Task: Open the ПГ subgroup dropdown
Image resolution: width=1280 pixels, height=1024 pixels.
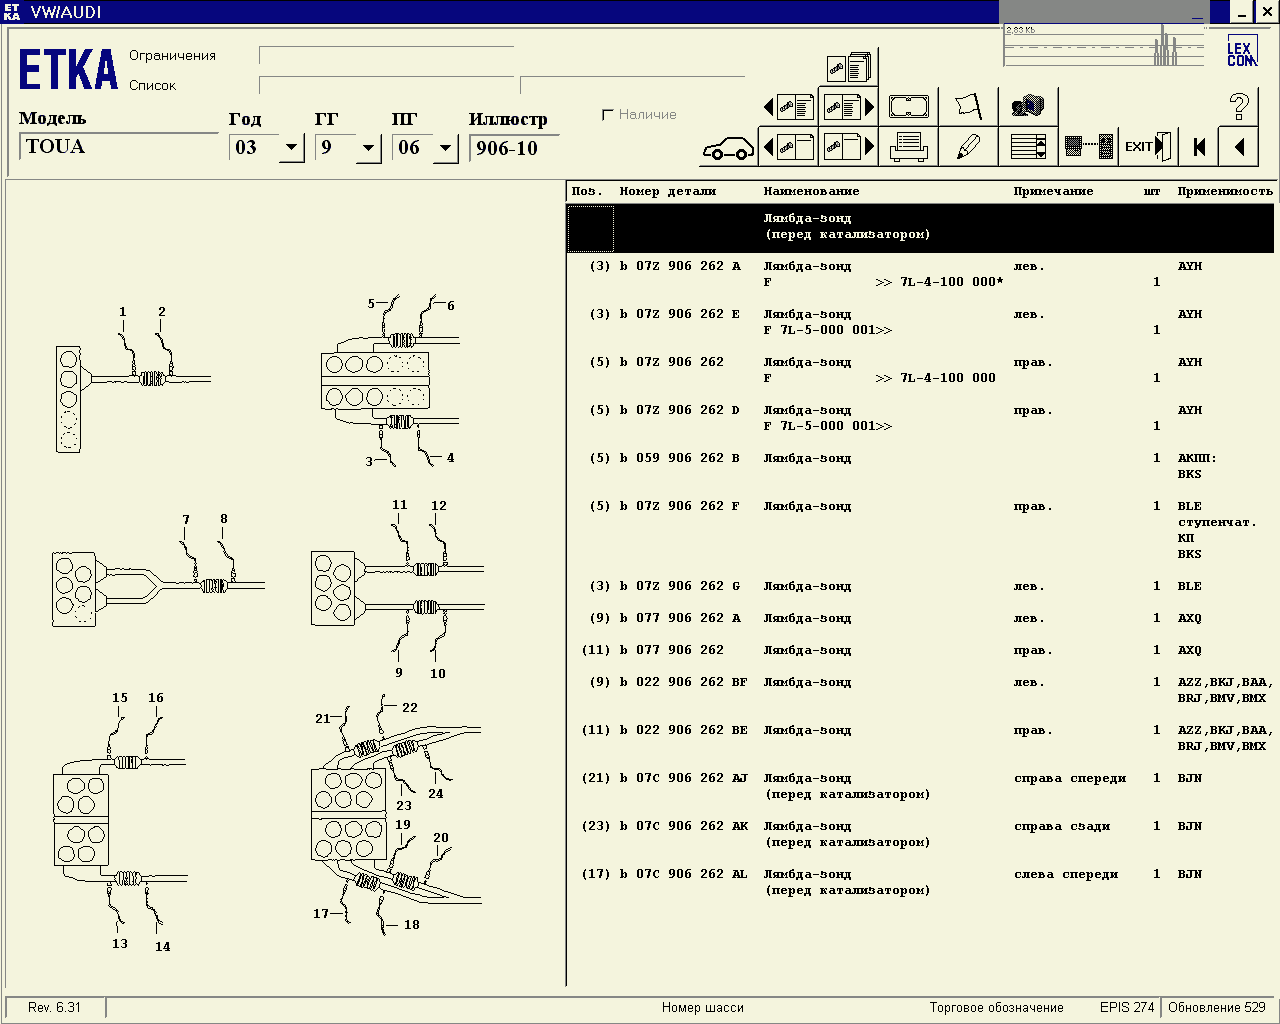Action: point(445,148)
